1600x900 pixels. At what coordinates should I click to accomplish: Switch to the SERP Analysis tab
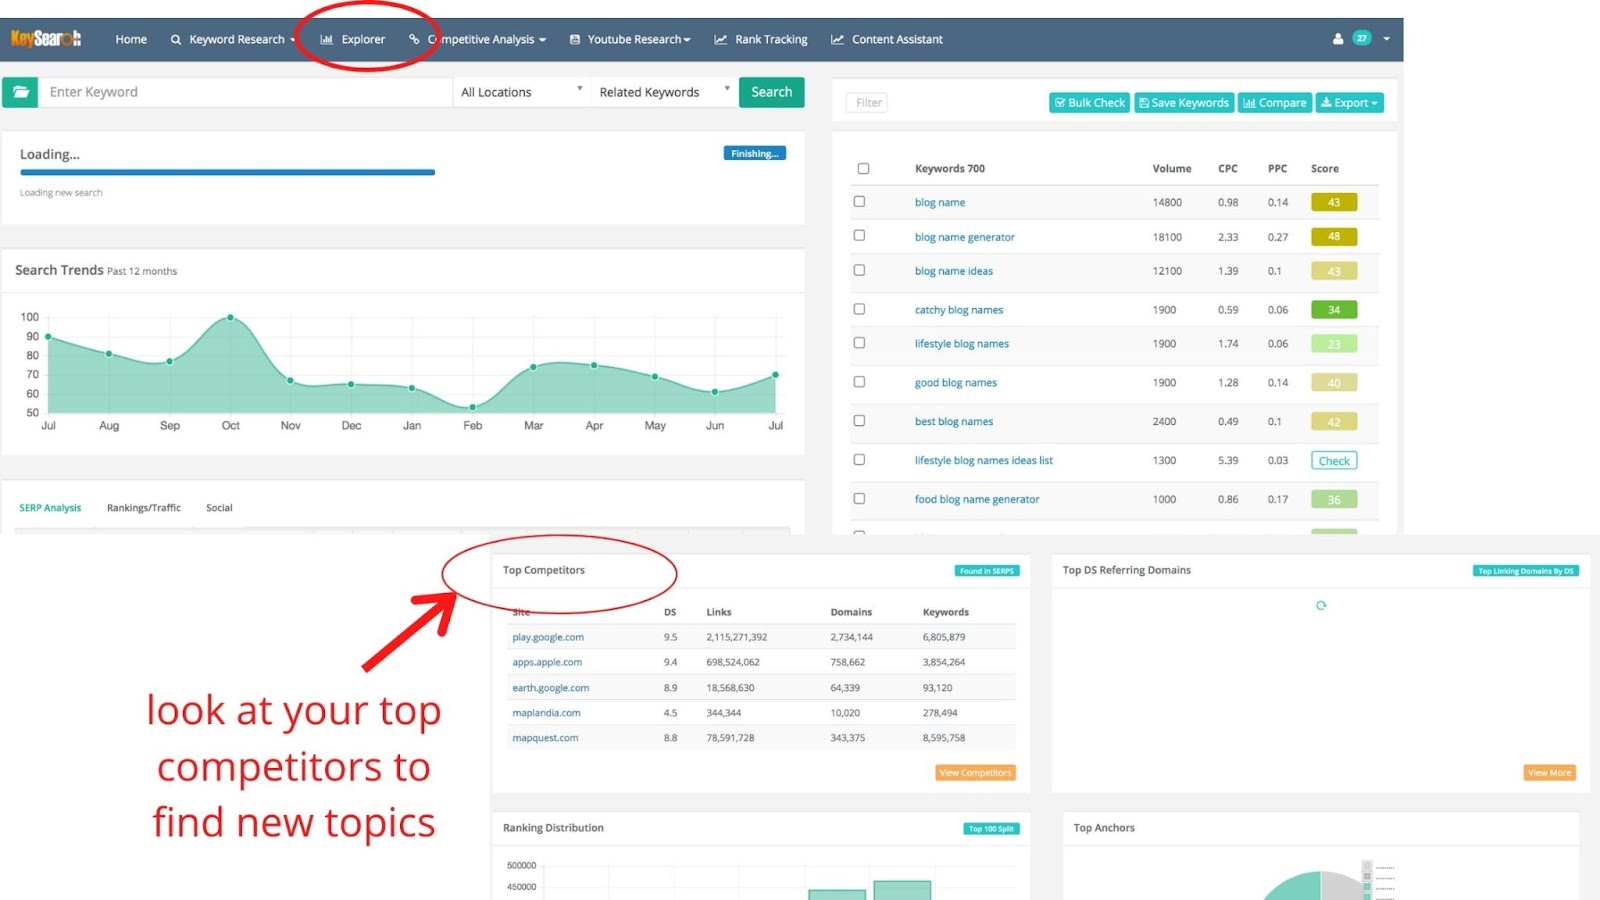(50, 508)
